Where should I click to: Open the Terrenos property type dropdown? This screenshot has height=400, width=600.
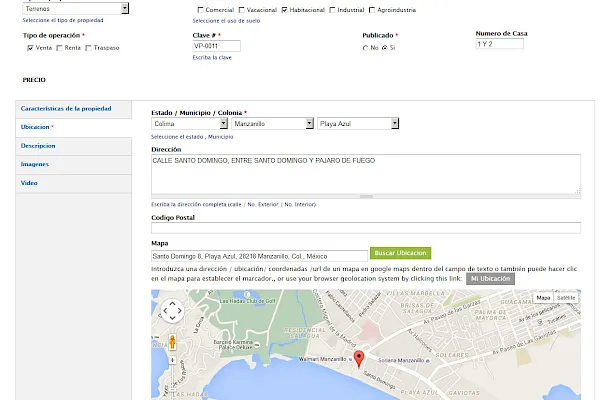76,8
